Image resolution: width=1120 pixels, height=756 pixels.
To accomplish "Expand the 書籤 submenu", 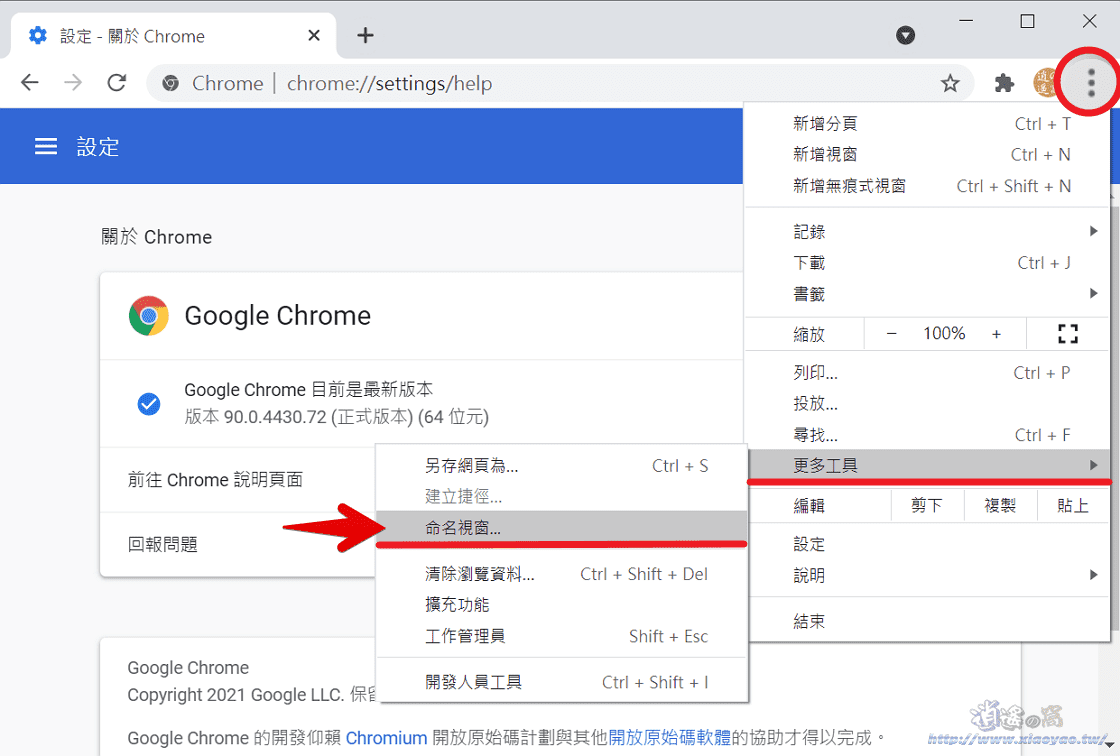I will click(927, 294).
